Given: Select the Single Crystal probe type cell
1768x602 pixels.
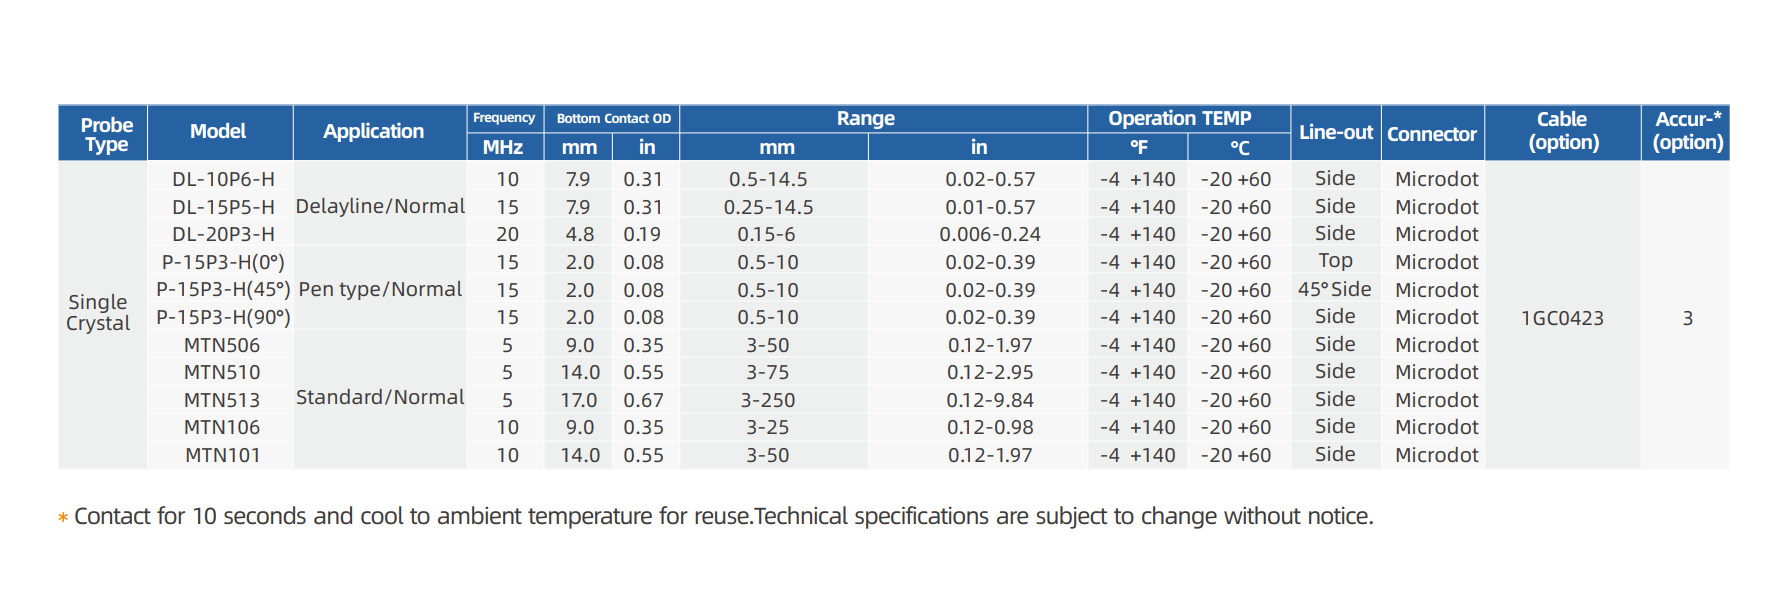Looking at the screenshot, I should 98,313.
